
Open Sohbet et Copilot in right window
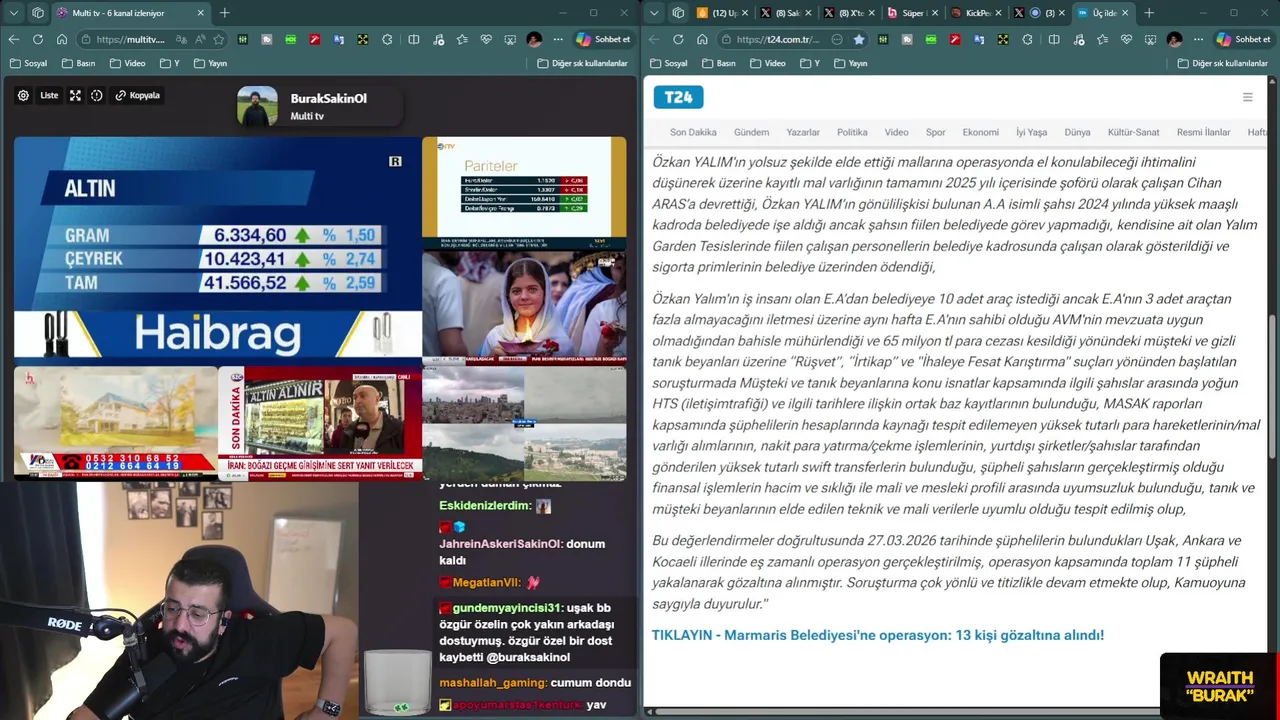point(1244,39)
